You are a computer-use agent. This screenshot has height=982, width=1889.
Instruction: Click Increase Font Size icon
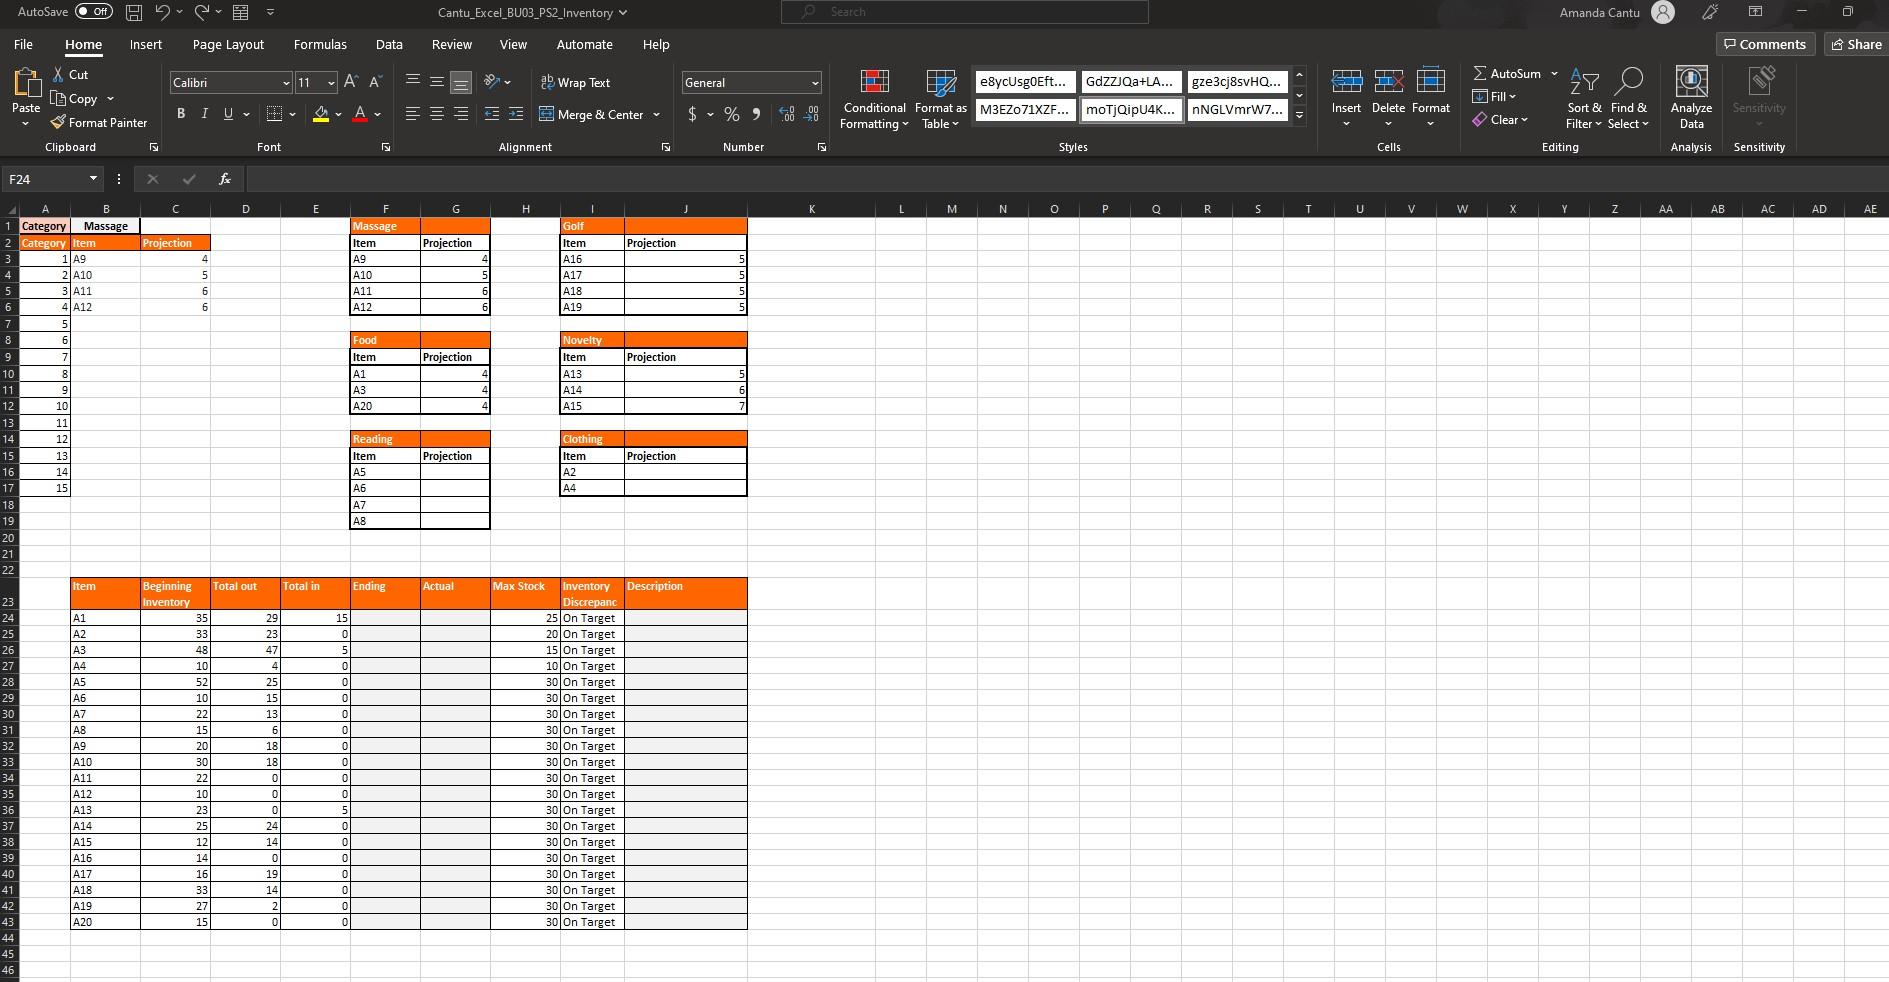(x=351, y=82)
